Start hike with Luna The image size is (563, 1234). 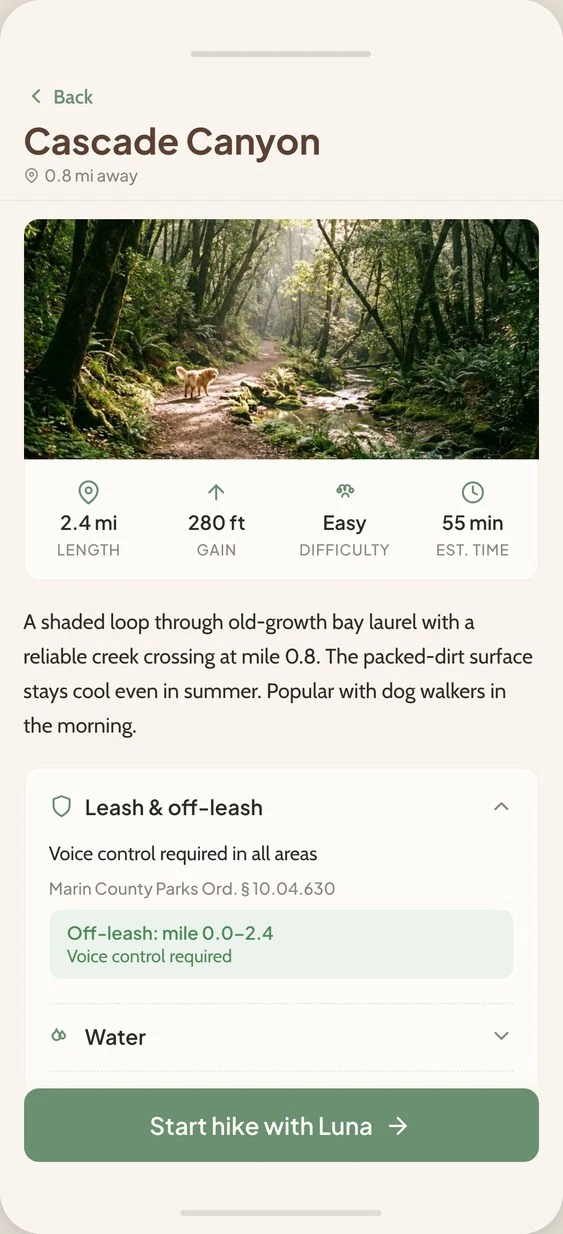(281, 1125)
